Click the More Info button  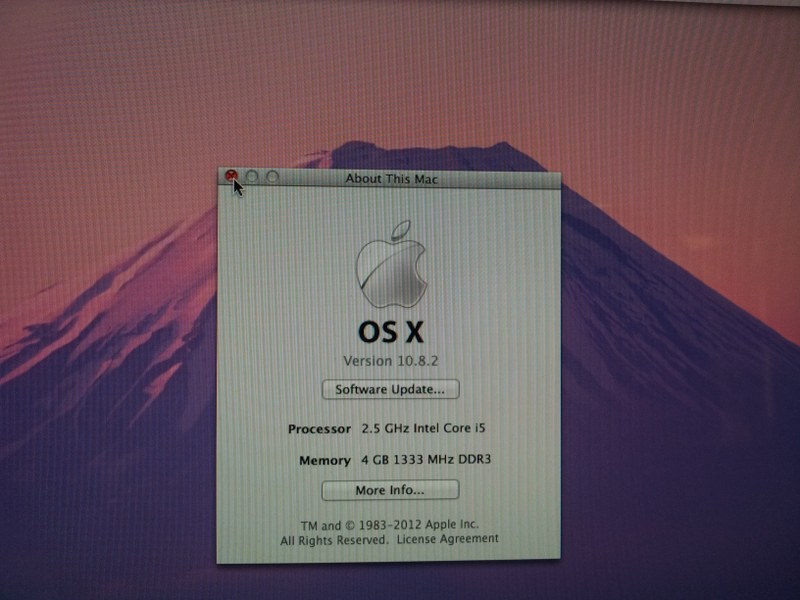(390, 490)
